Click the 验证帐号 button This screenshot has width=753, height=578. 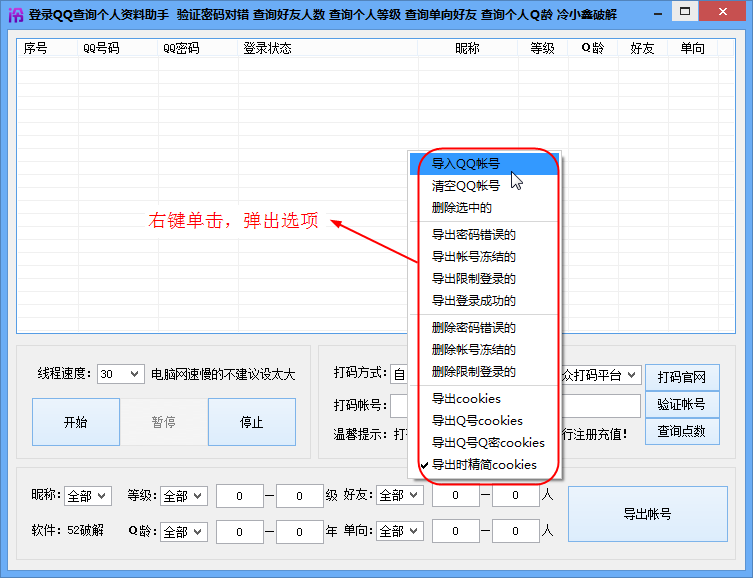(682, 404)
